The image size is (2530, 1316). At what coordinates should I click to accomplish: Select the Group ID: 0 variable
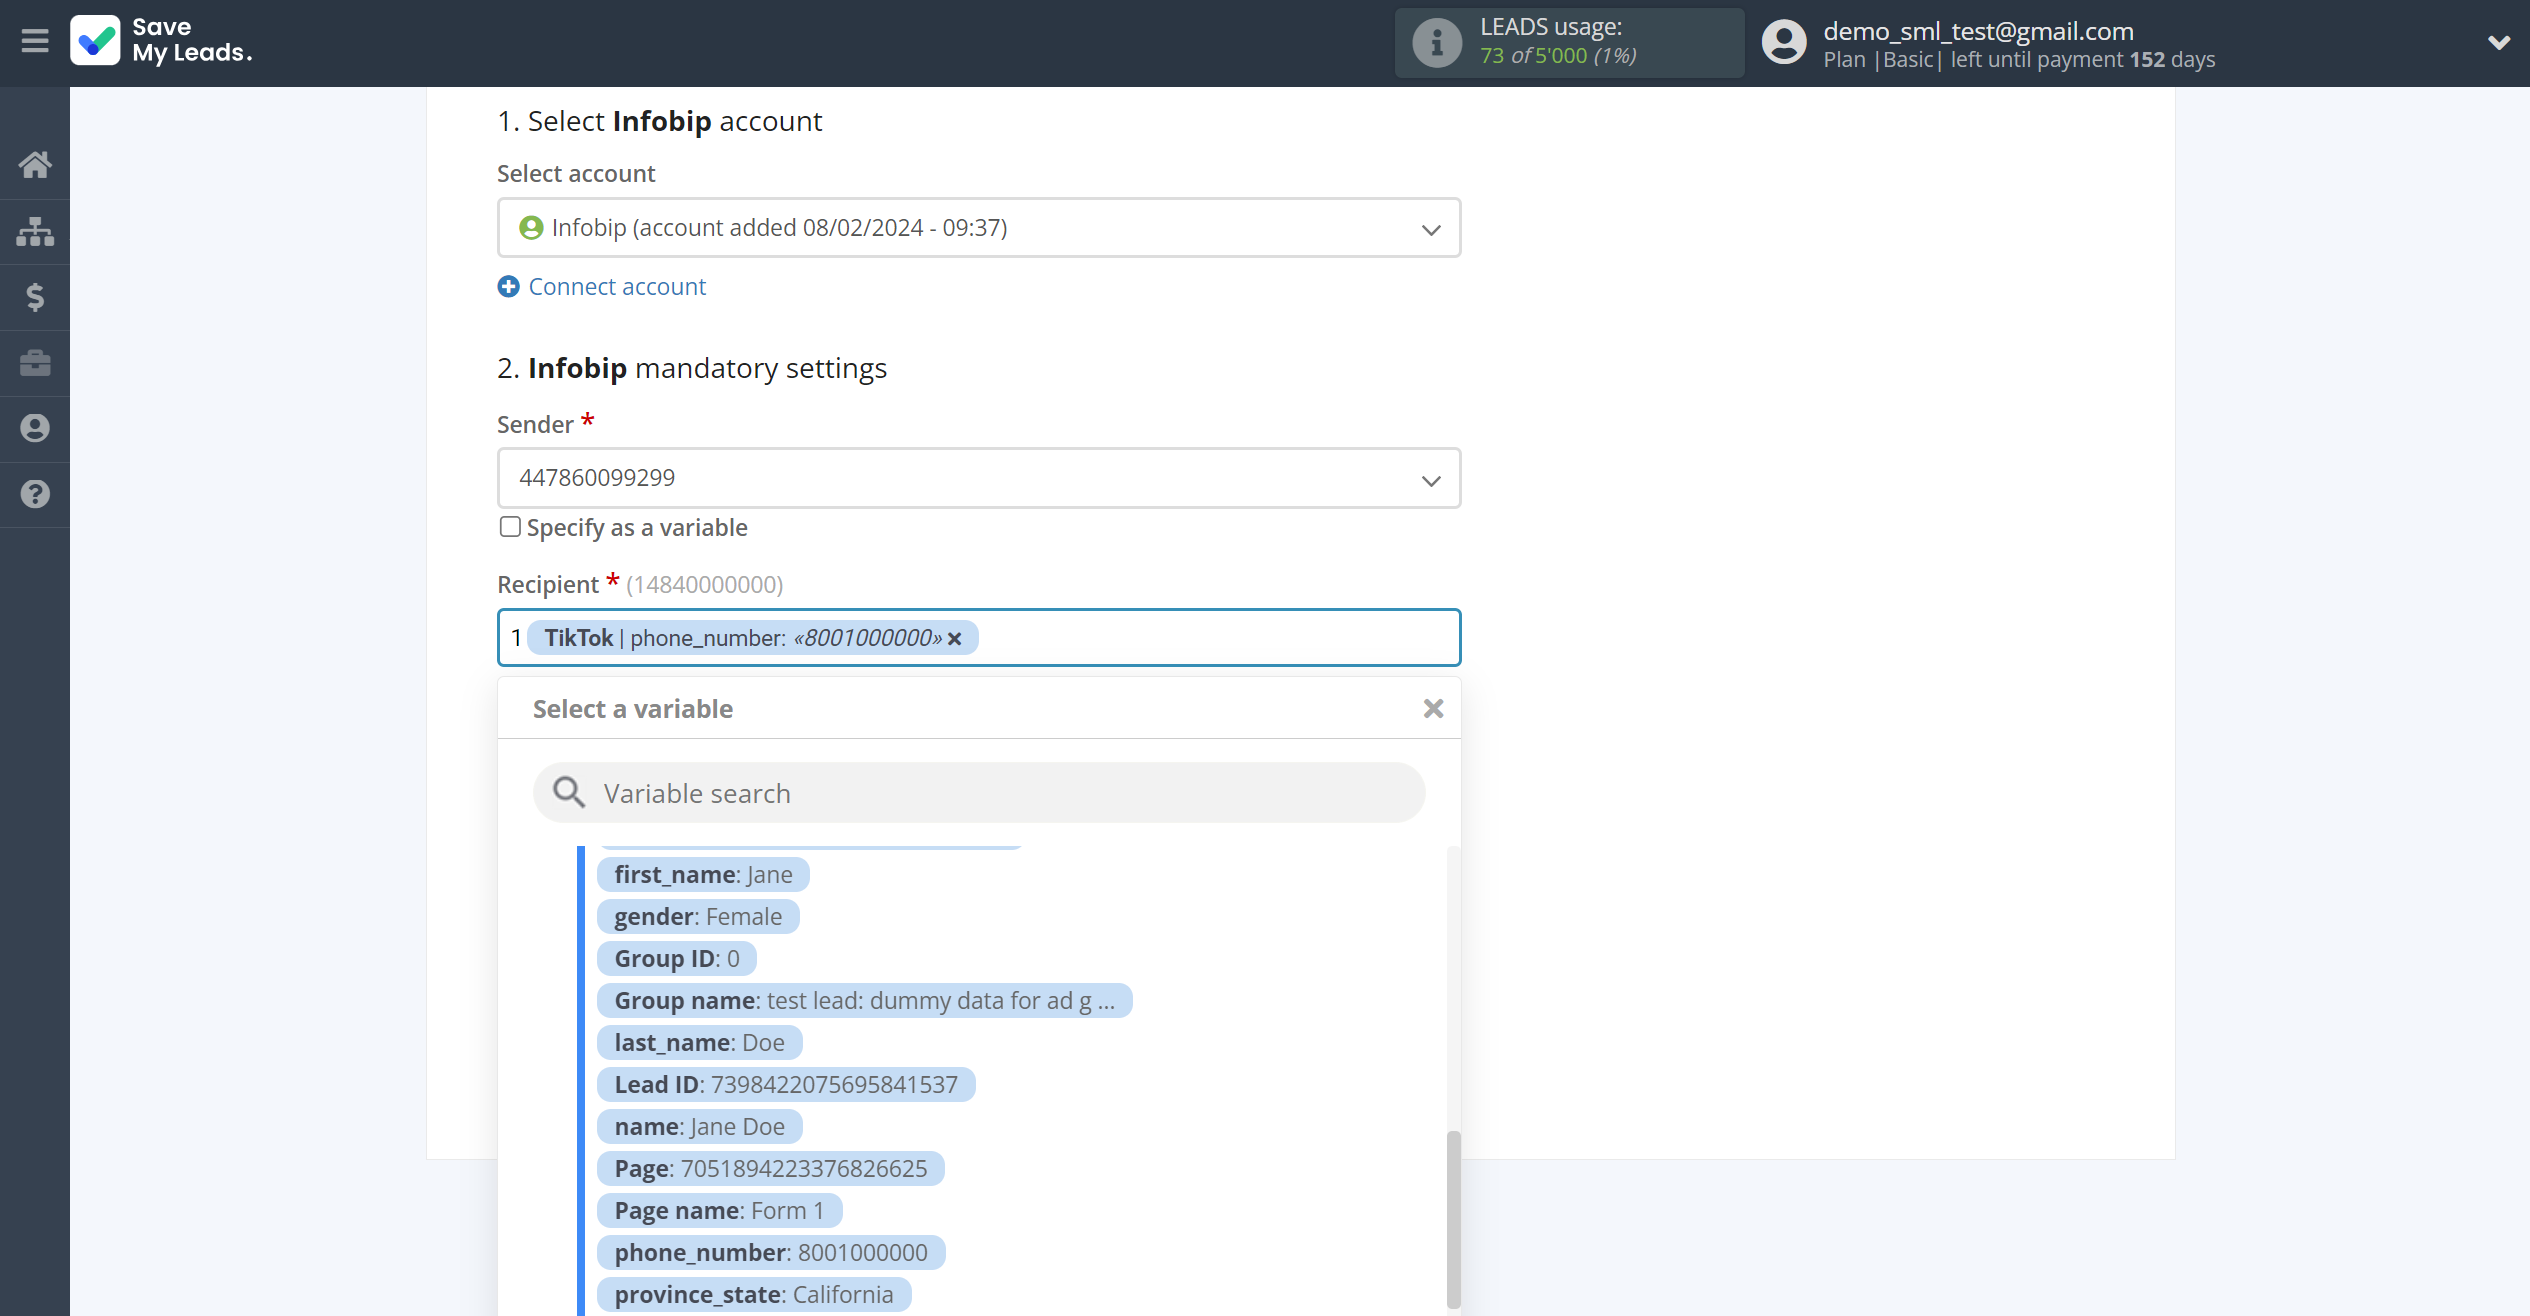click(677, 959)
